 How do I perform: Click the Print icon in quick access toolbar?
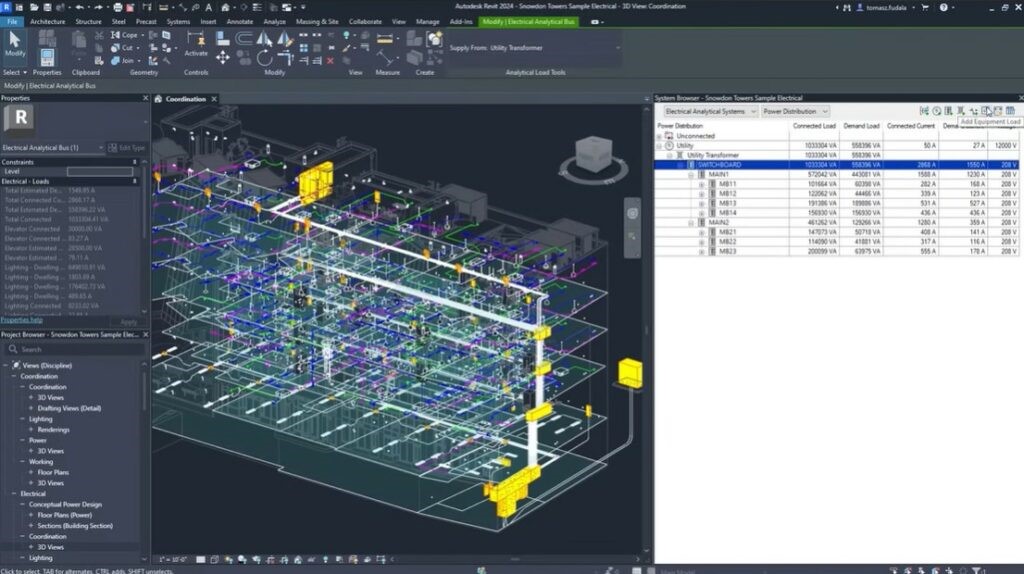tap(118, 7)
